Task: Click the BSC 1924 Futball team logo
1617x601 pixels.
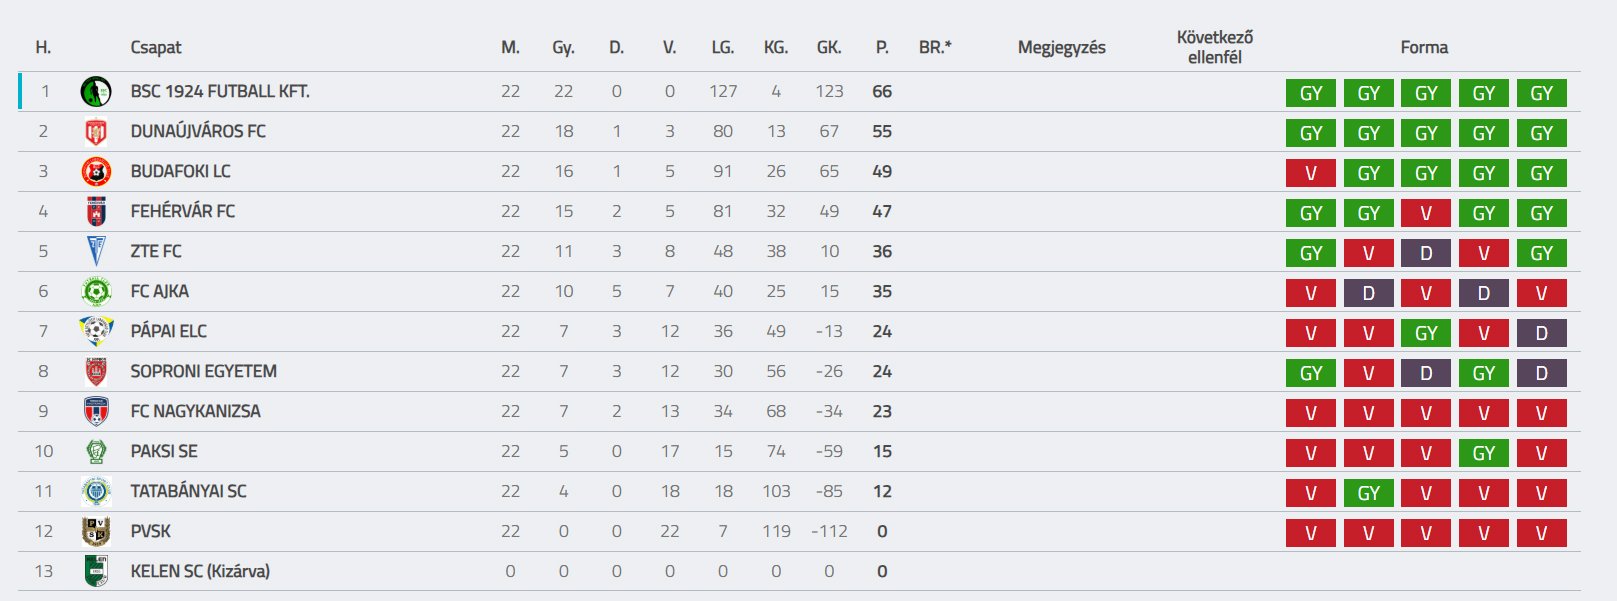Action: (x=96, y=92)
